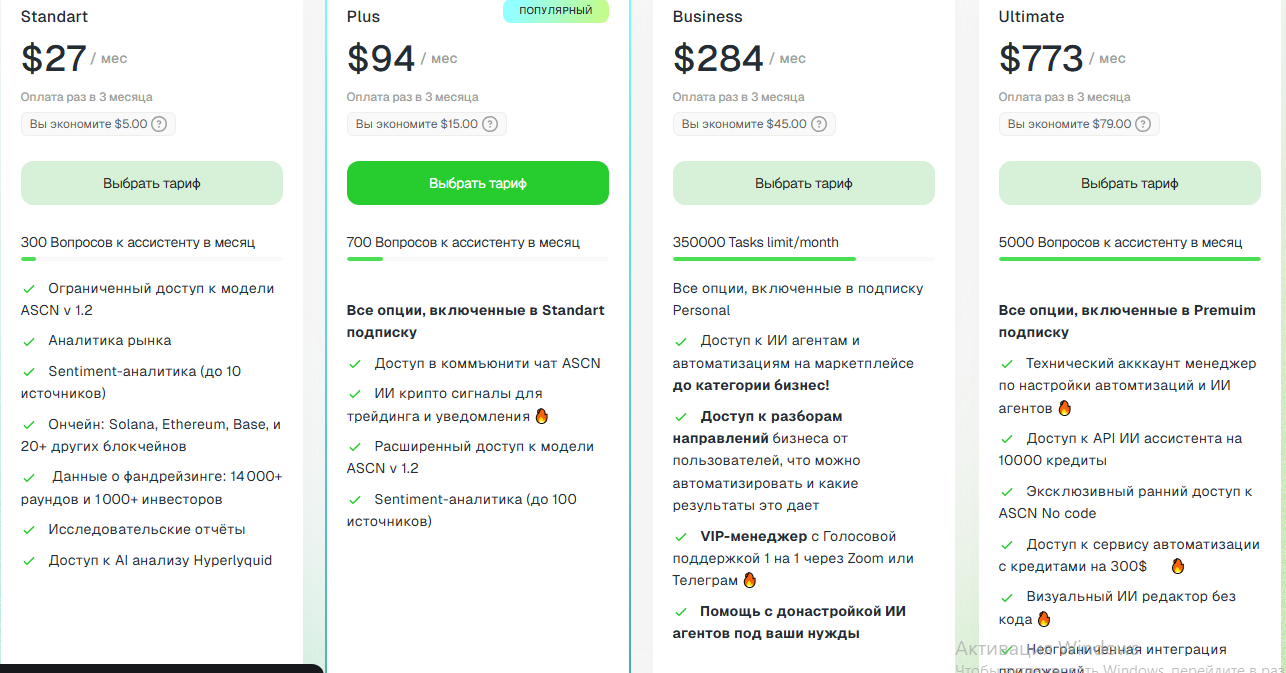Viewport: 1286px width, 673px height.
Task: Click Доступ к AI анализу Hyperlyquid feature
Action: pyautogui.click(x=160, y=561)
